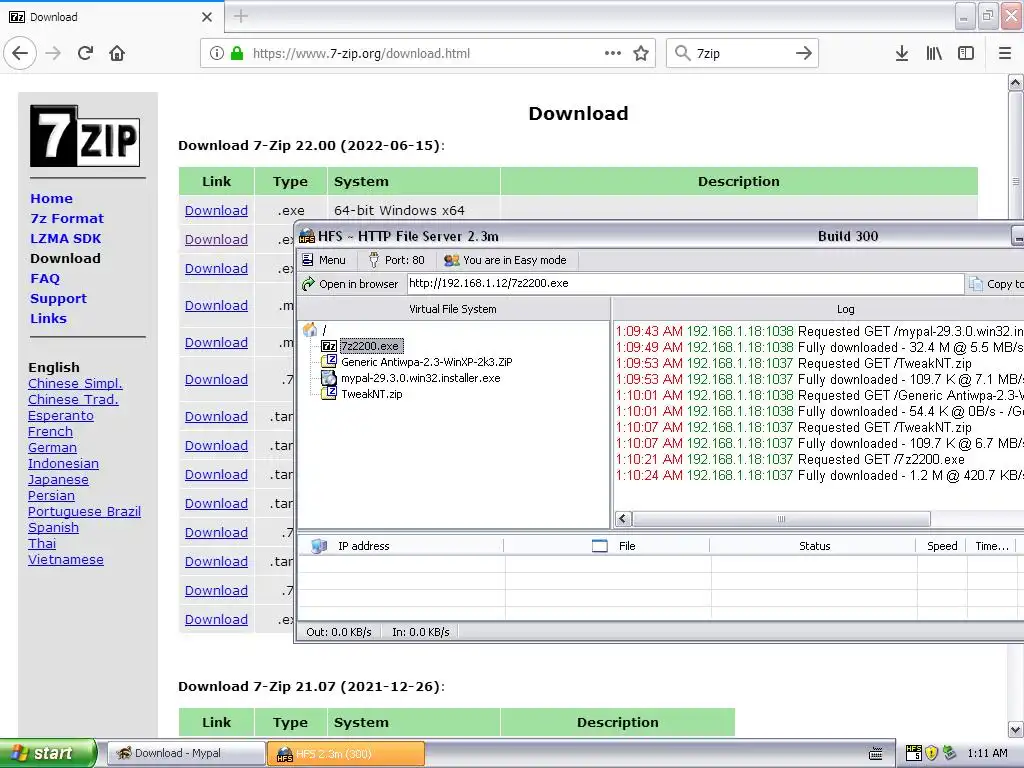Toggle the browser sidebar icon
Image resolution: width=1024 pixels, height=768 pixels.
tap(965, 53)
